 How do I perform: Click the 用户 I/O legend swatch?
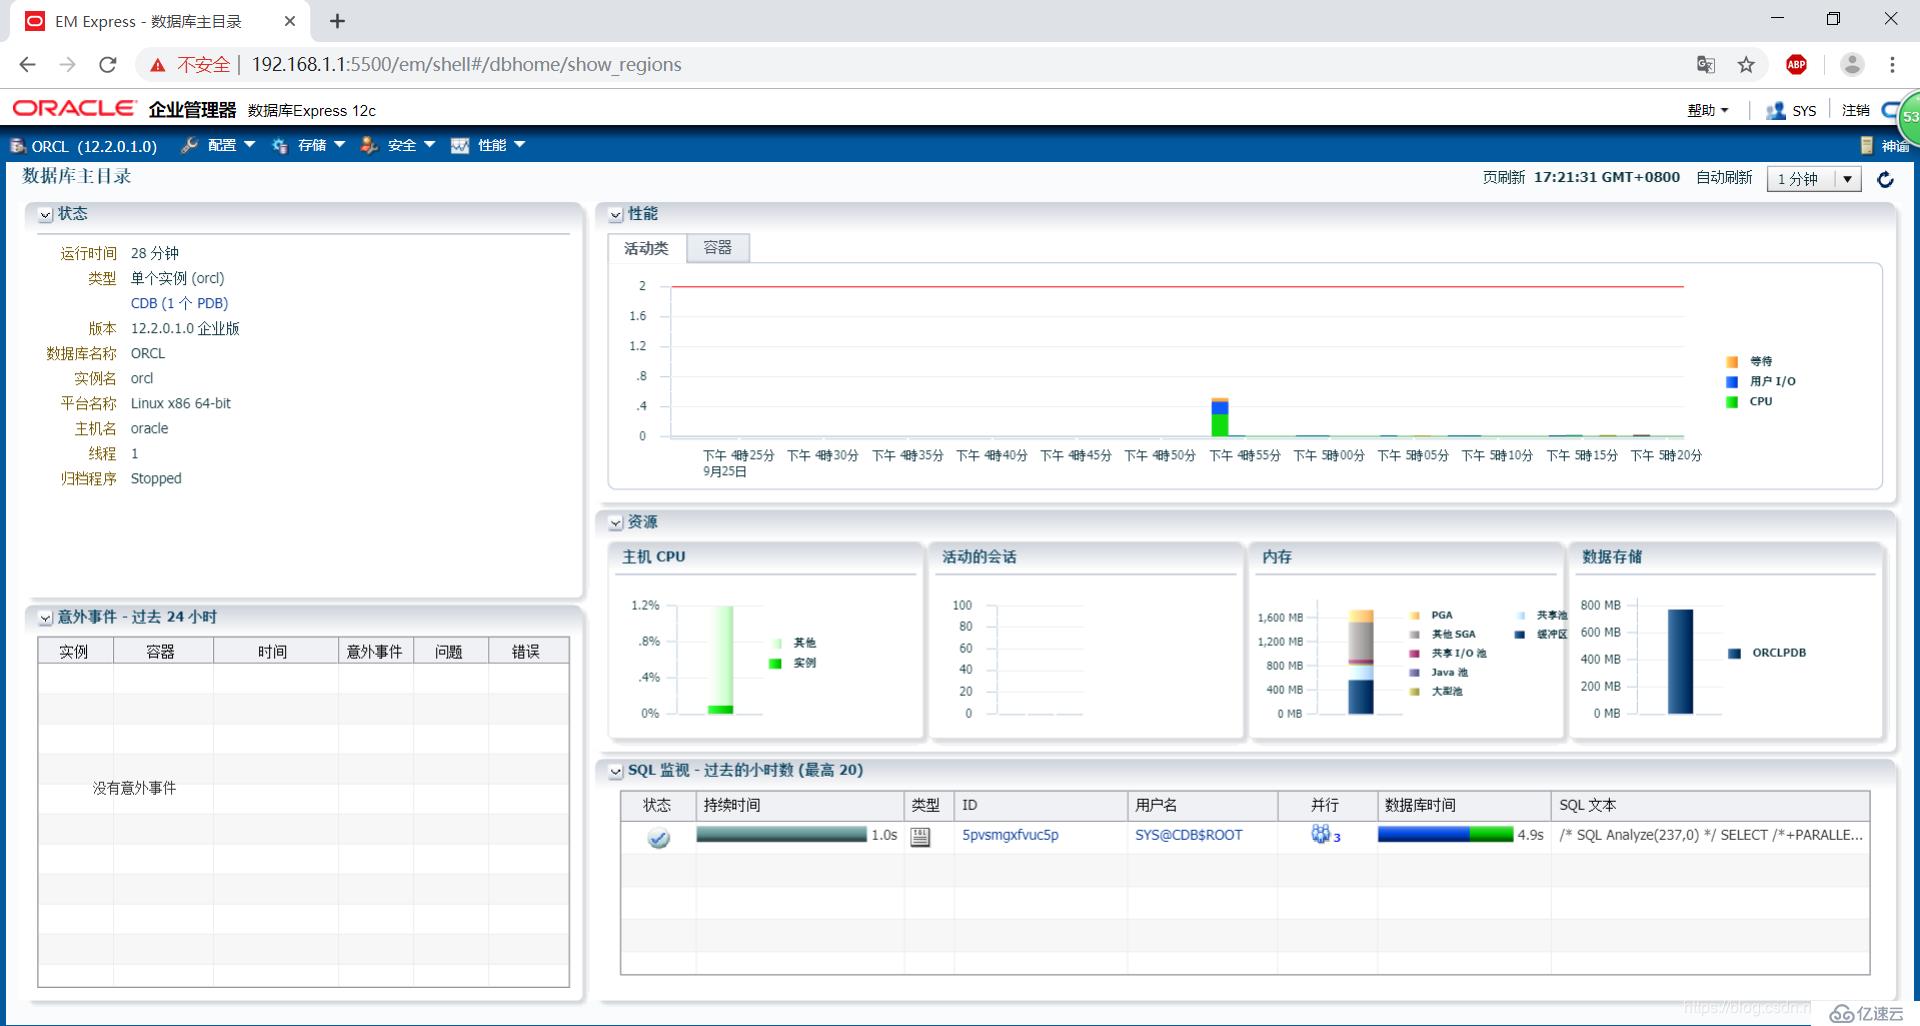(1732, 382)
